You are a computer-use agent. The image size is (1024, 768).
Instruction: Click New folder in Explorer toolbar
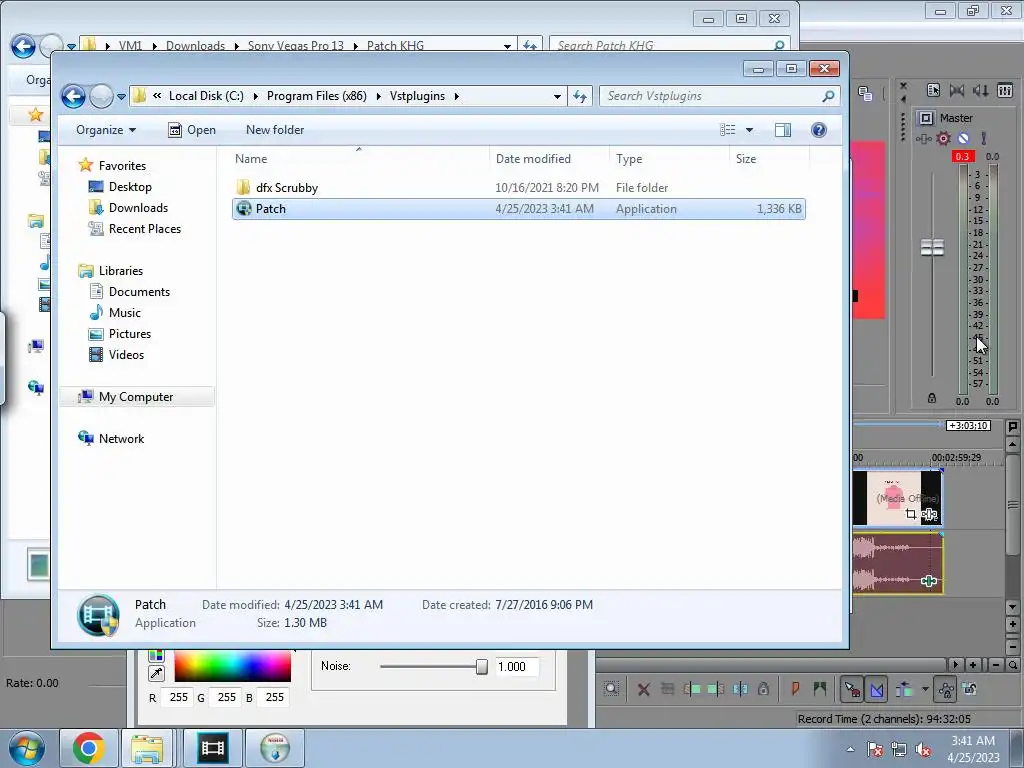coord(275,130)
